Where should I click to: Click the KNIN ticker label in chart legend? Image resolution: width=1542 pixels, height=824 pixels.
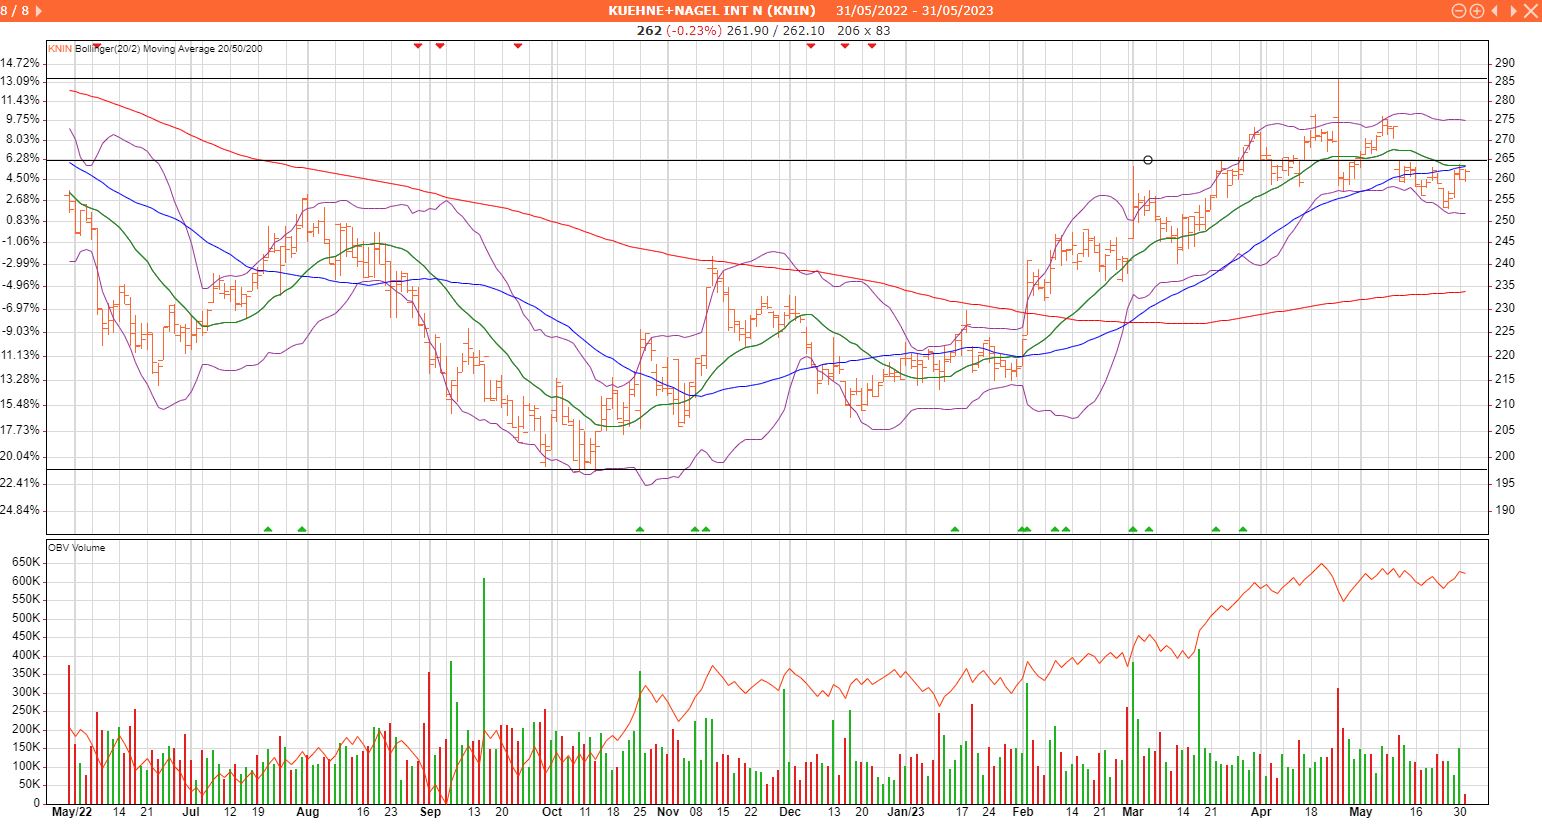click(60, 48)
